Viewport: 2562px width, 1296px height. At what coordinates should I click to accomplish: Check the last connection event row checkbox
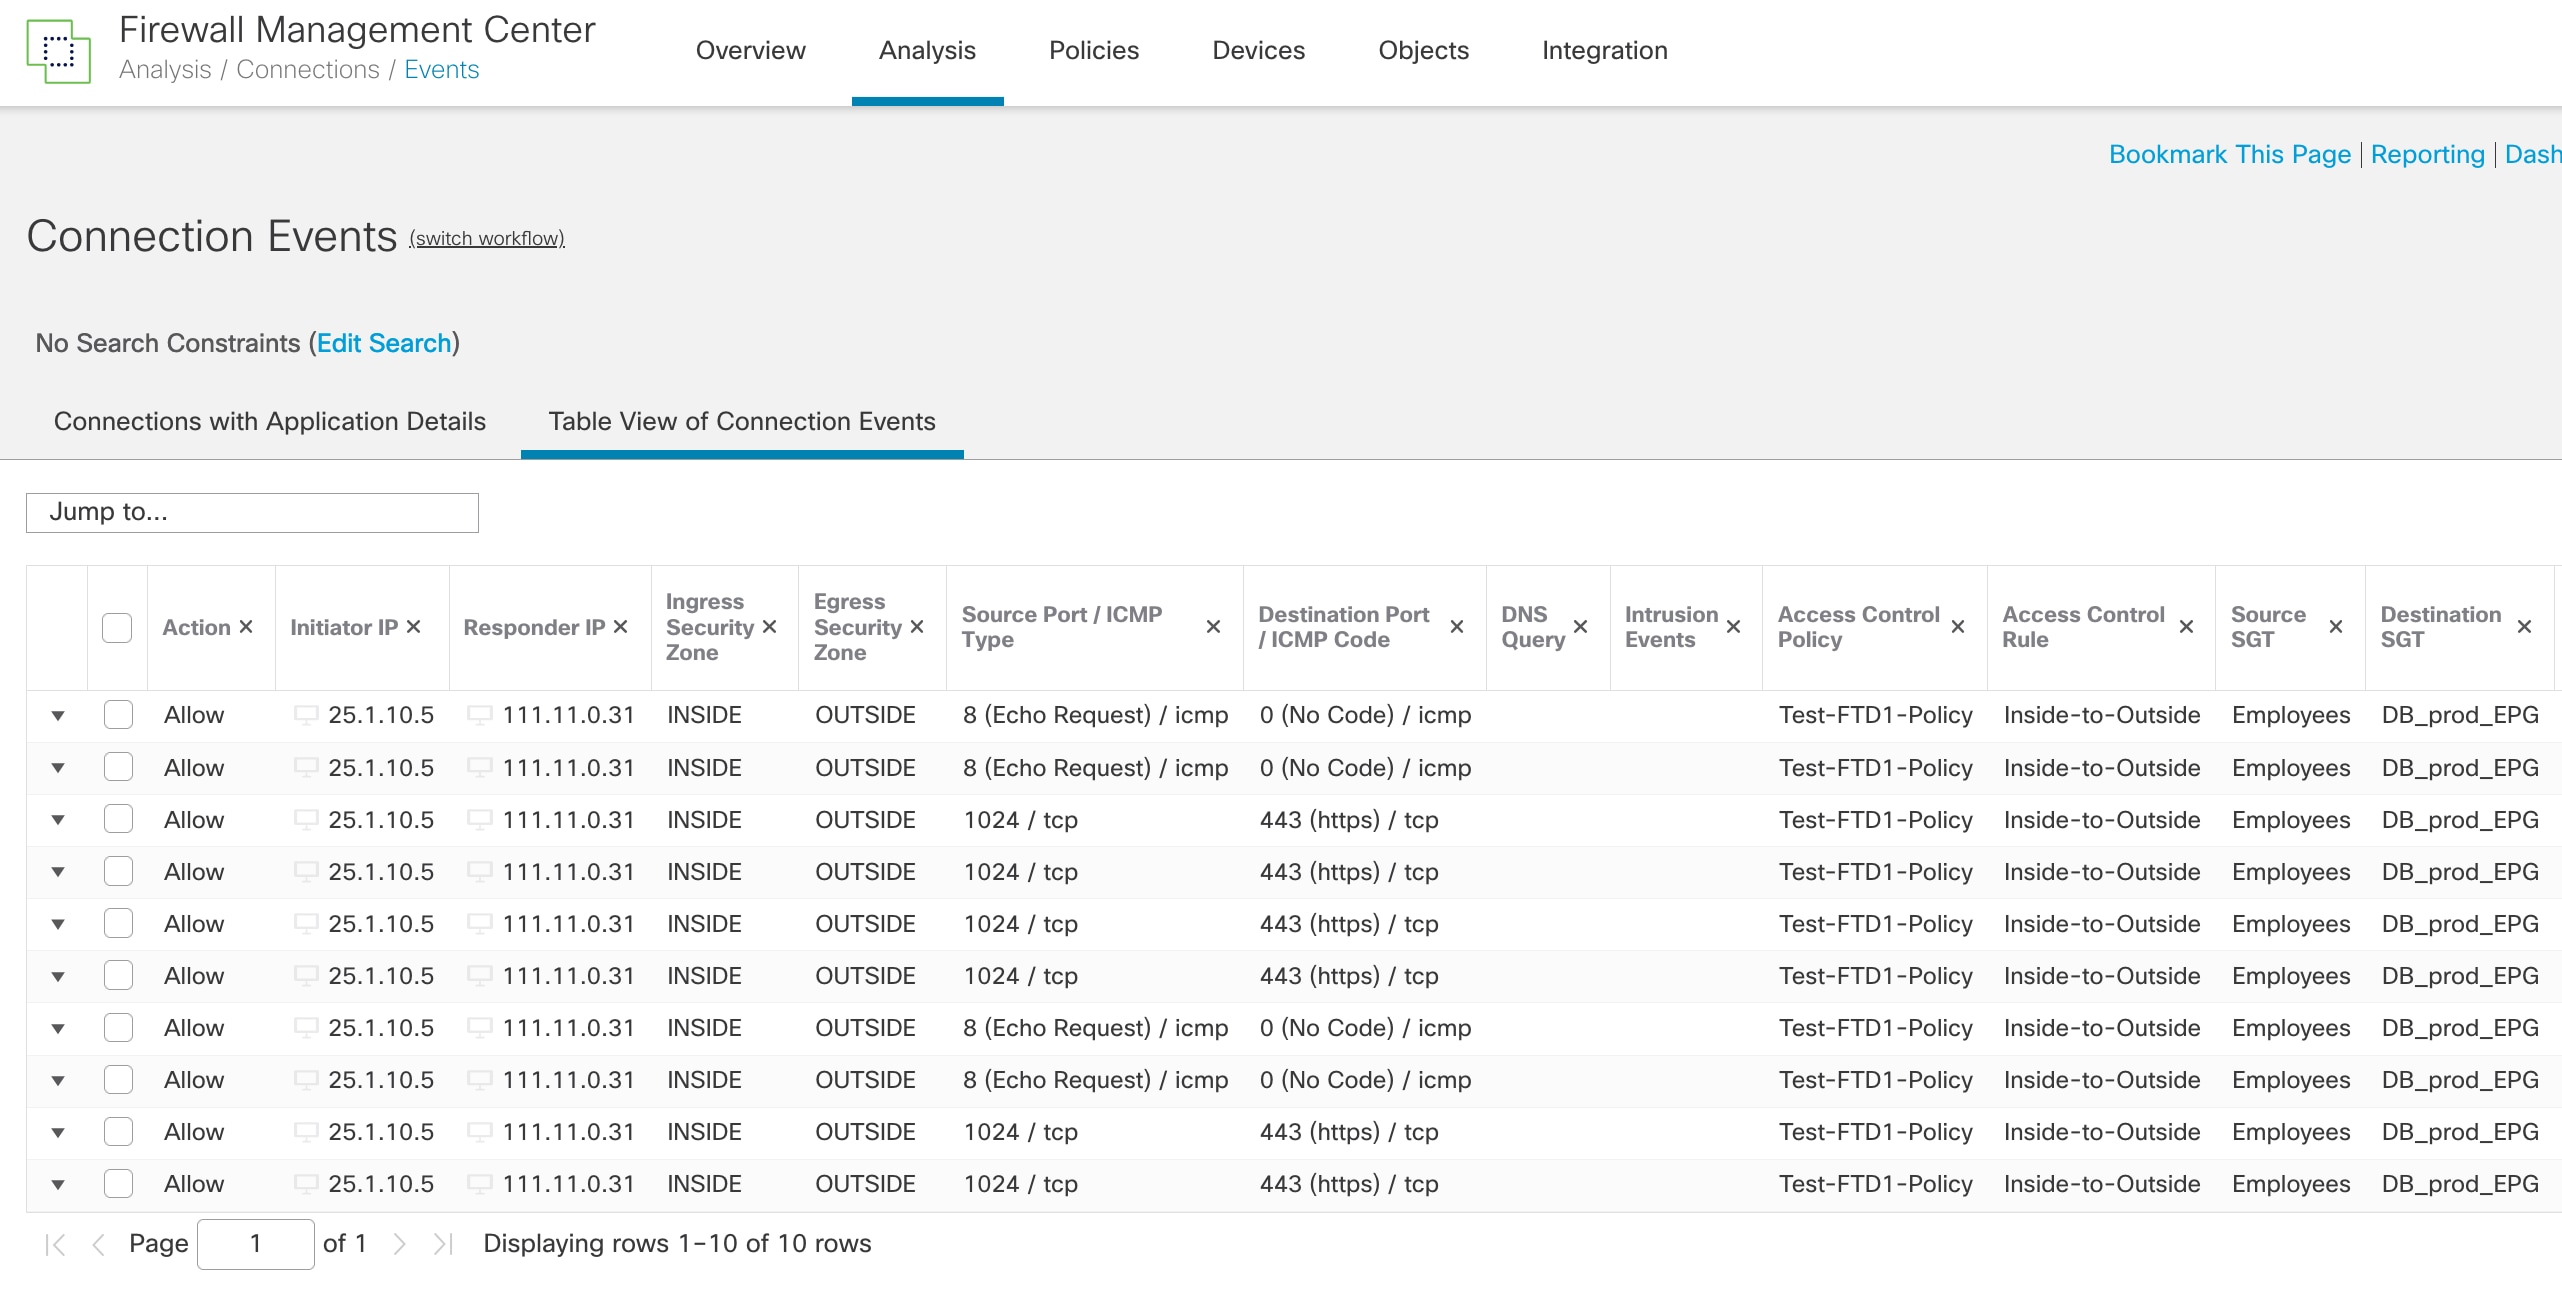coord(118,1184)
